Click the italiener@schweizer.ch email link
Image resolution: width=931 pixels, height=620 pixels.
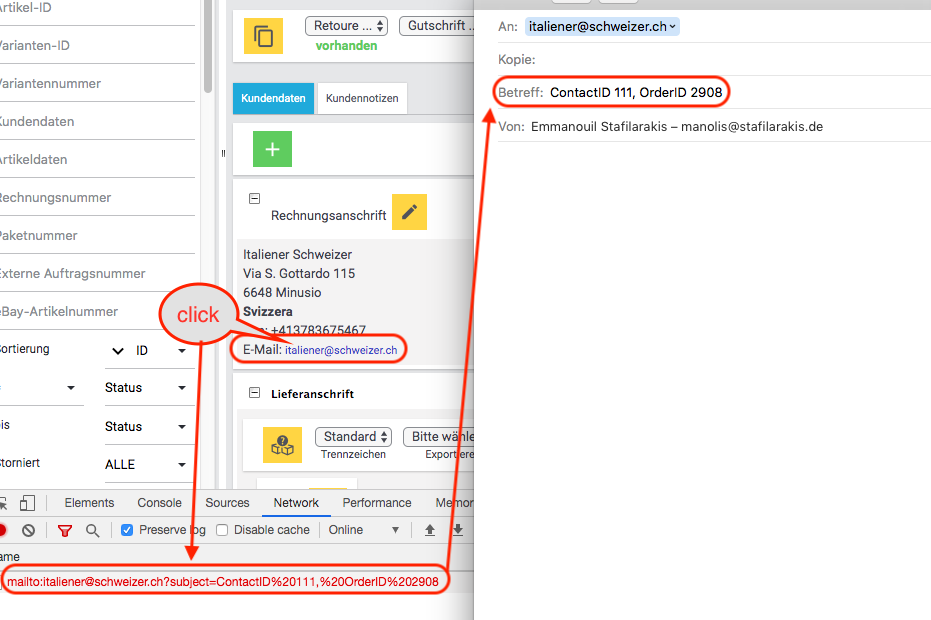pyautogui.click(x=341, y=350)
